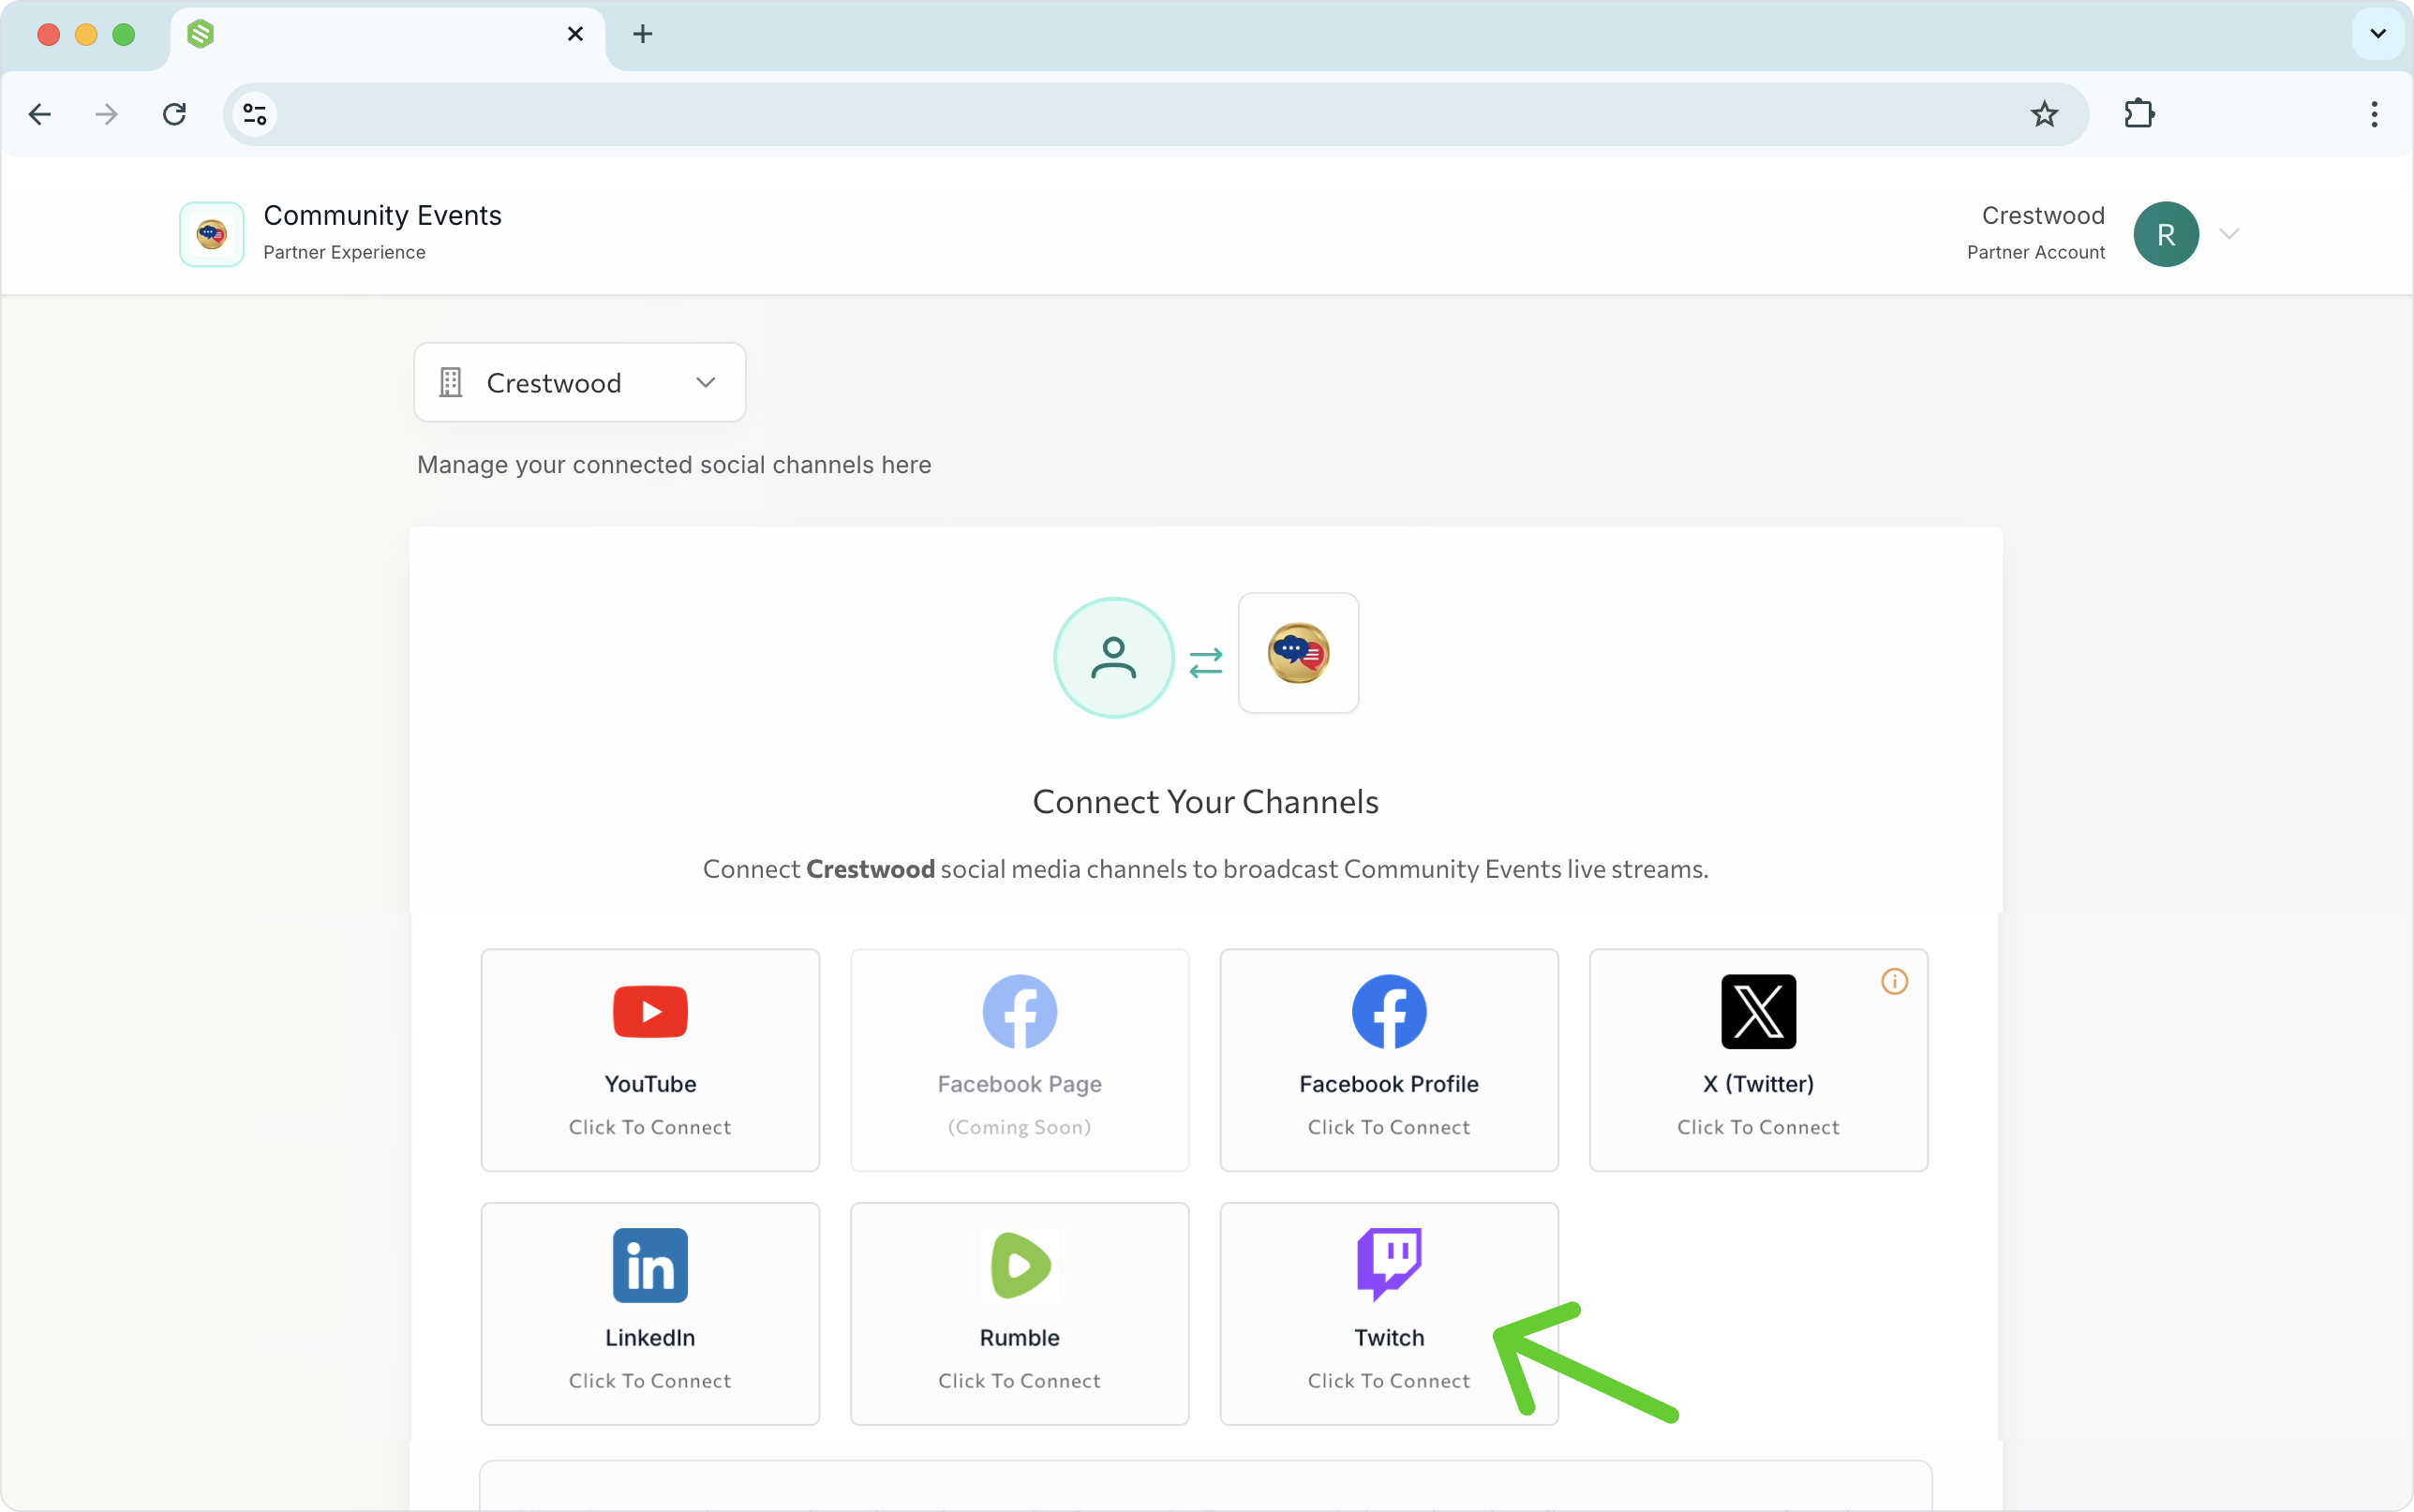
Task: Click the green tab favicon
Action: tap(201, 34)
